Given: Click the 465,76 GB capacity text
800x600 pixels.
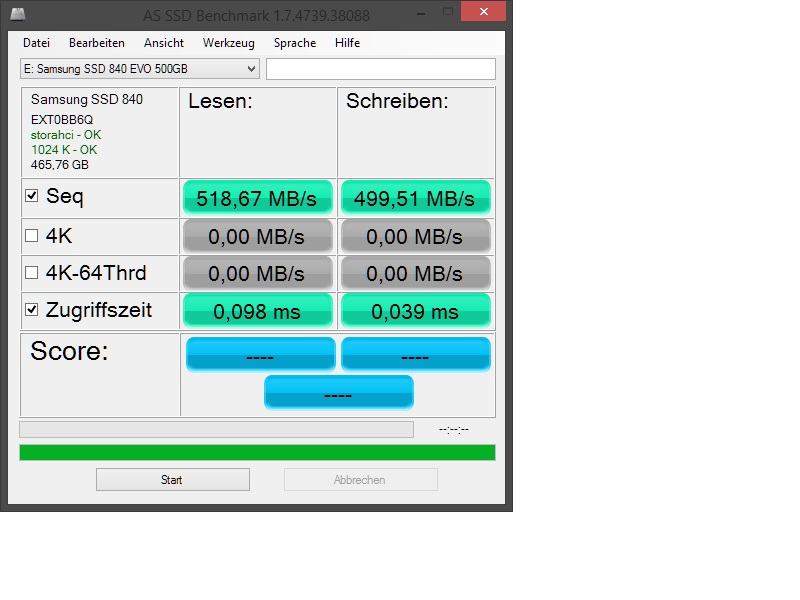Looking at the screenshot, I should (60, 165).
